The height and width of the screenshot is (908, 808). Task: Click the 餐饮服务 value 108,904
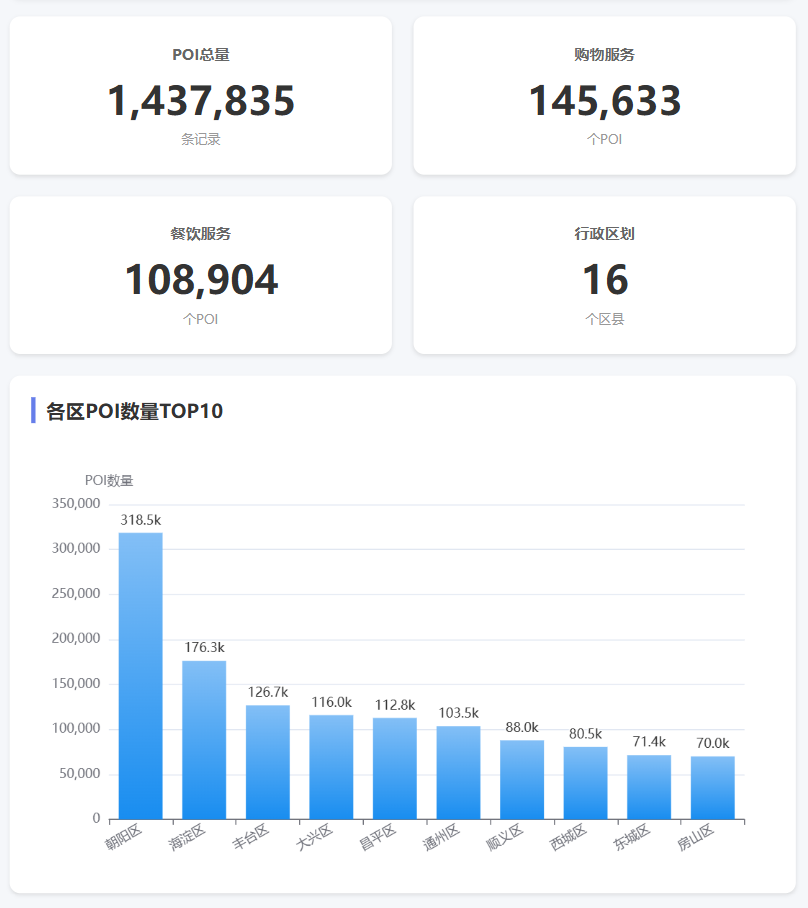coord(201,280)
